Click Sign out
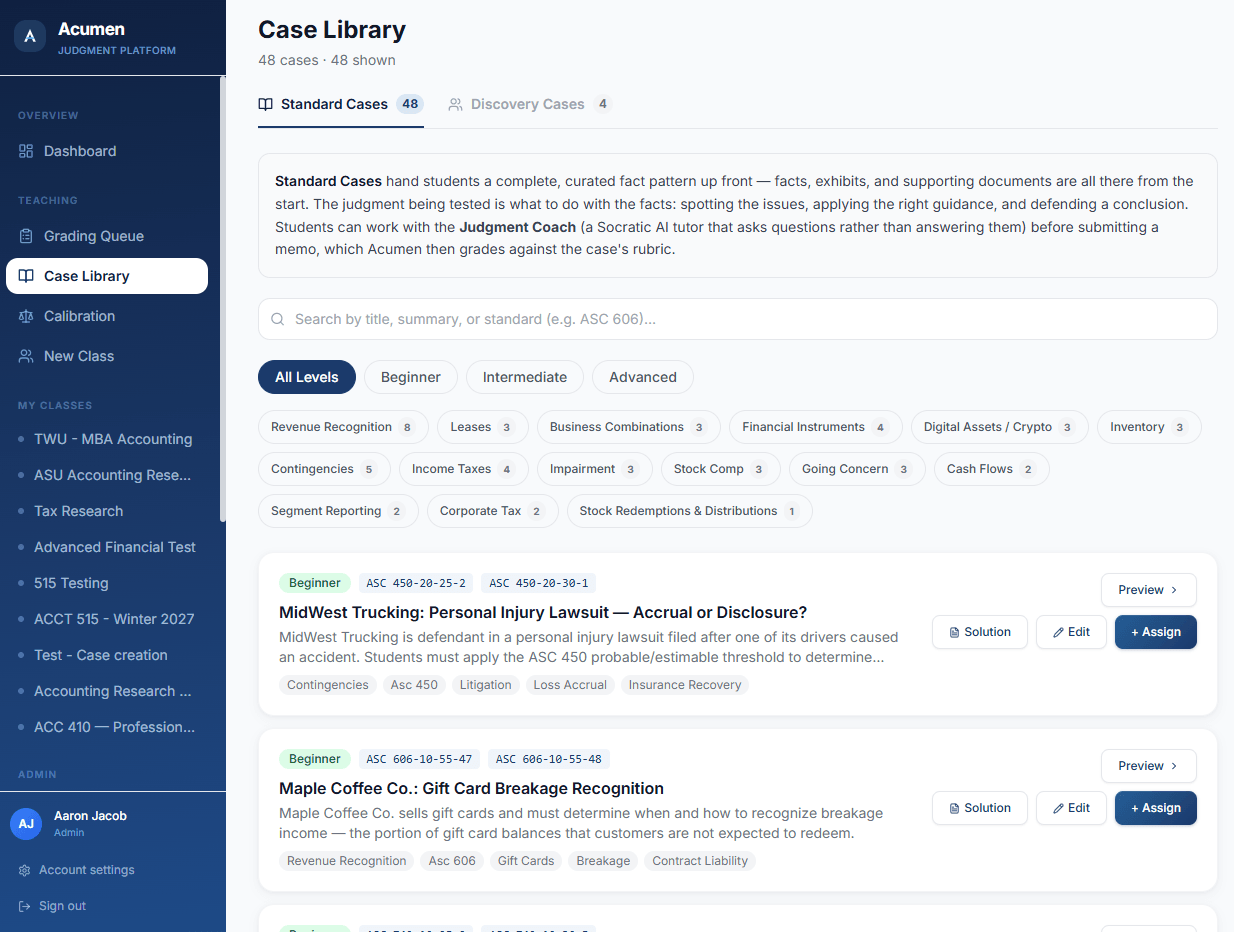Viewport: 1234px width, 932px height. point(53,906)
